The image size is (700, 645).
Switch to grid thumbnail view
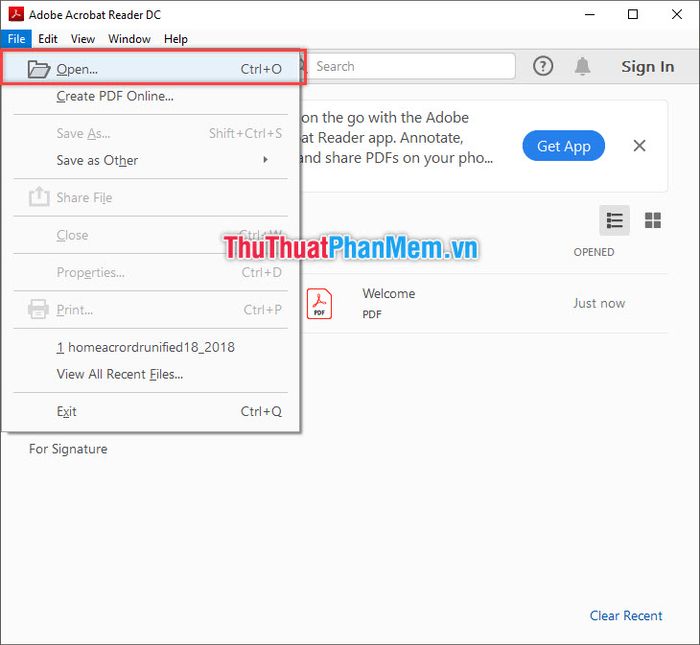pyautogui.click(x=653, y=221)
